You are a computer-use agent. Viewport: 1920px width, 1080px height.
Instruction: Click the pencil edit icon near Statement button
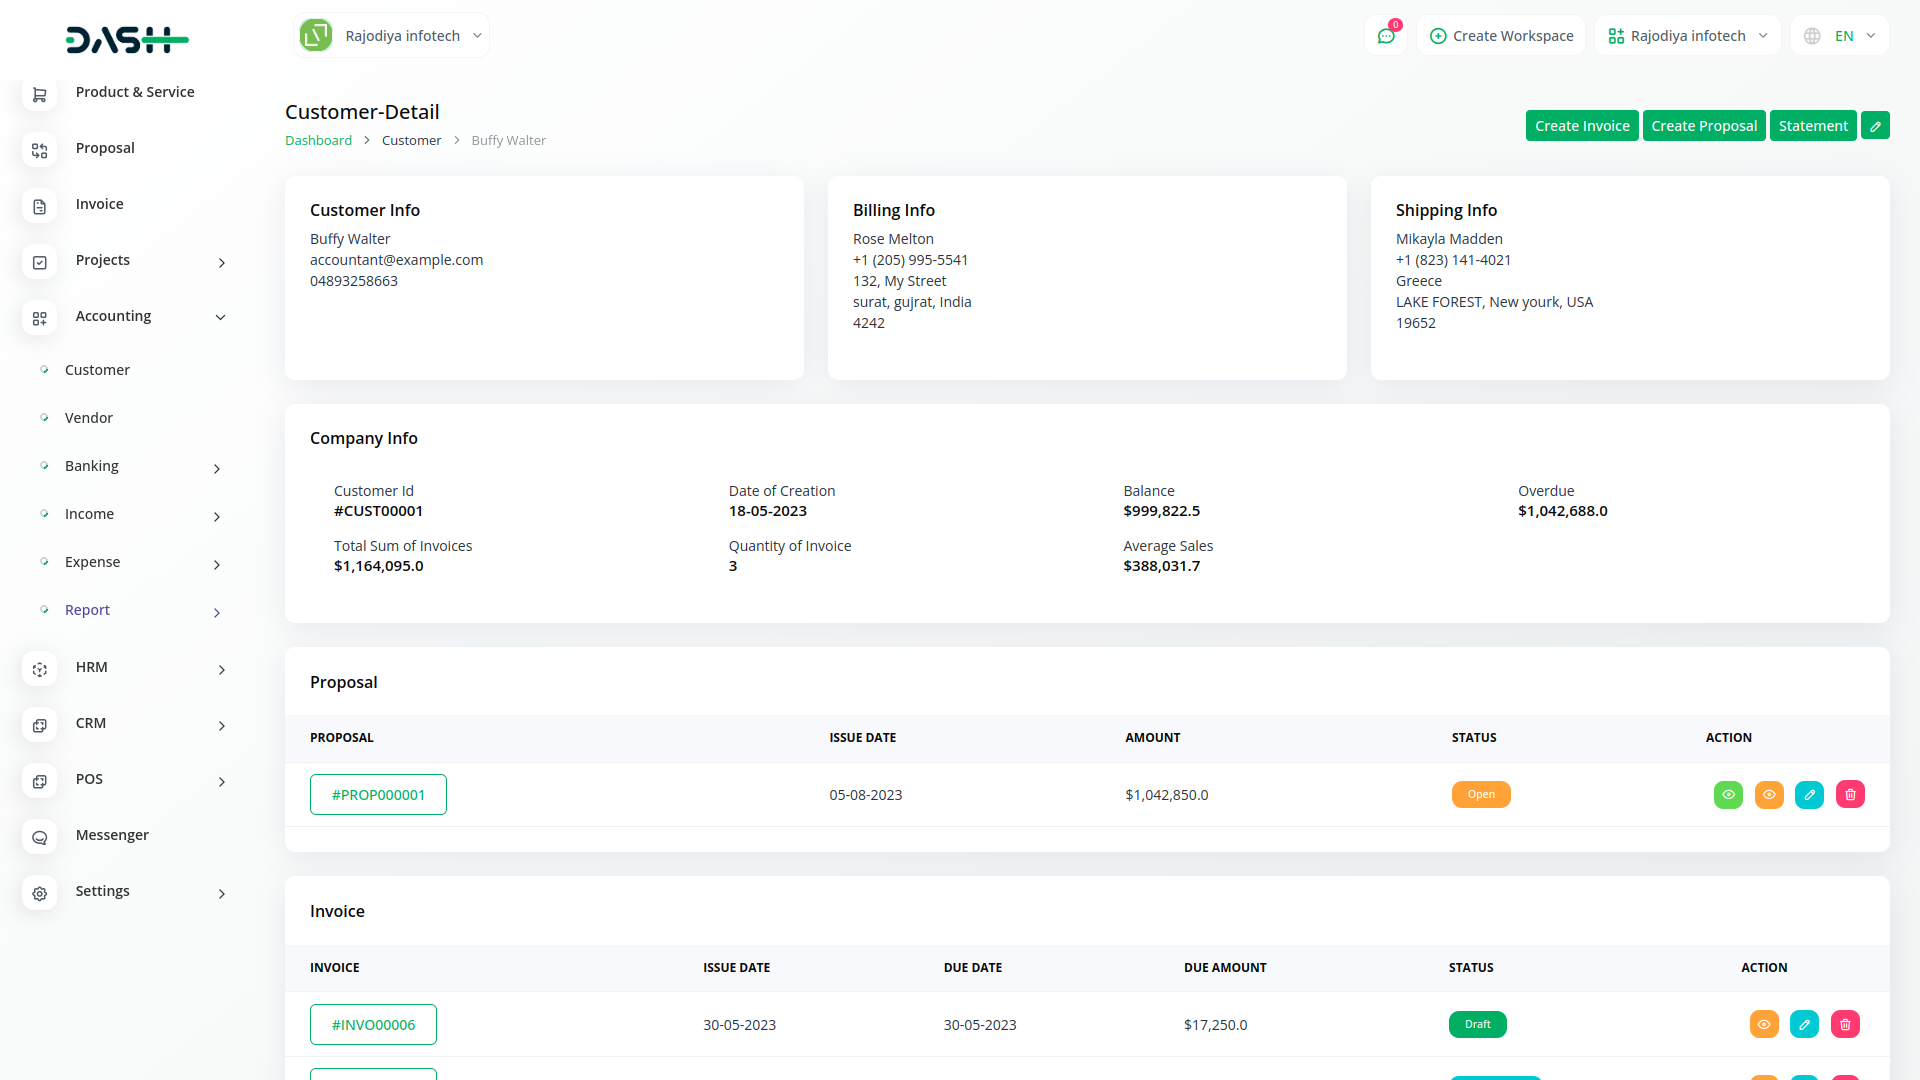(1876, 125)
